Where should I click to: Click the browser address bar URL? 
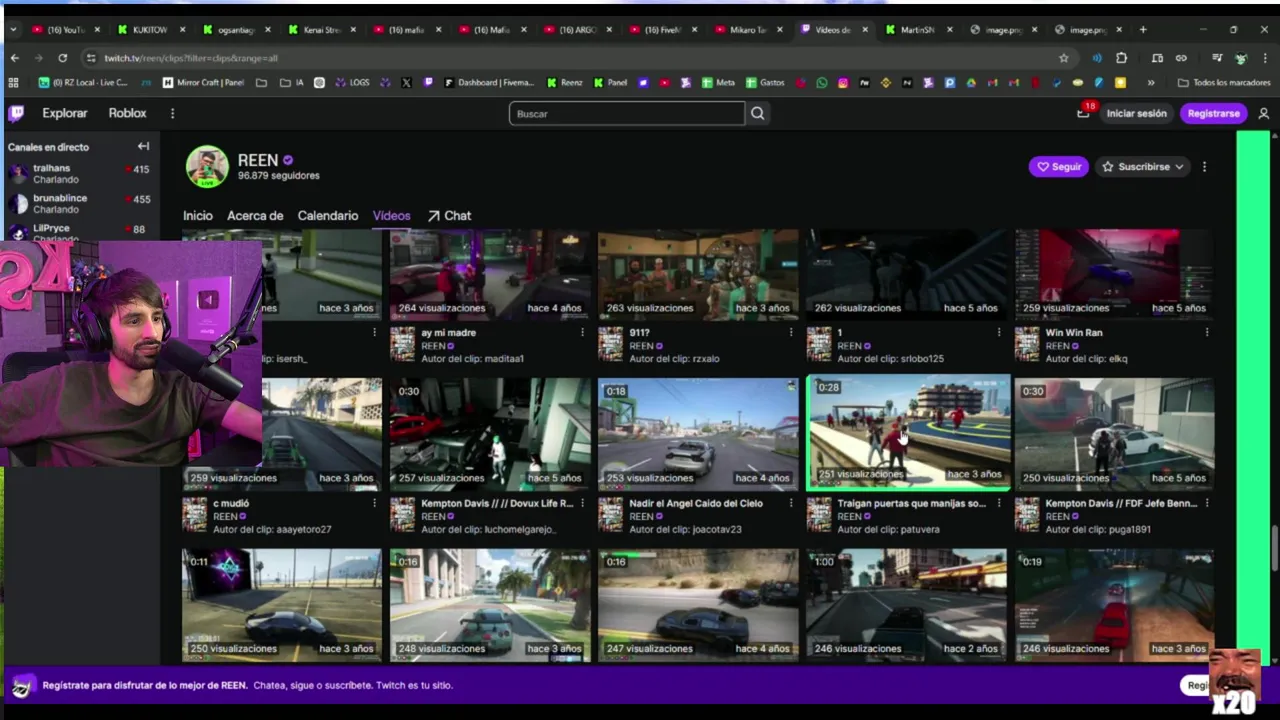point(191,58)
